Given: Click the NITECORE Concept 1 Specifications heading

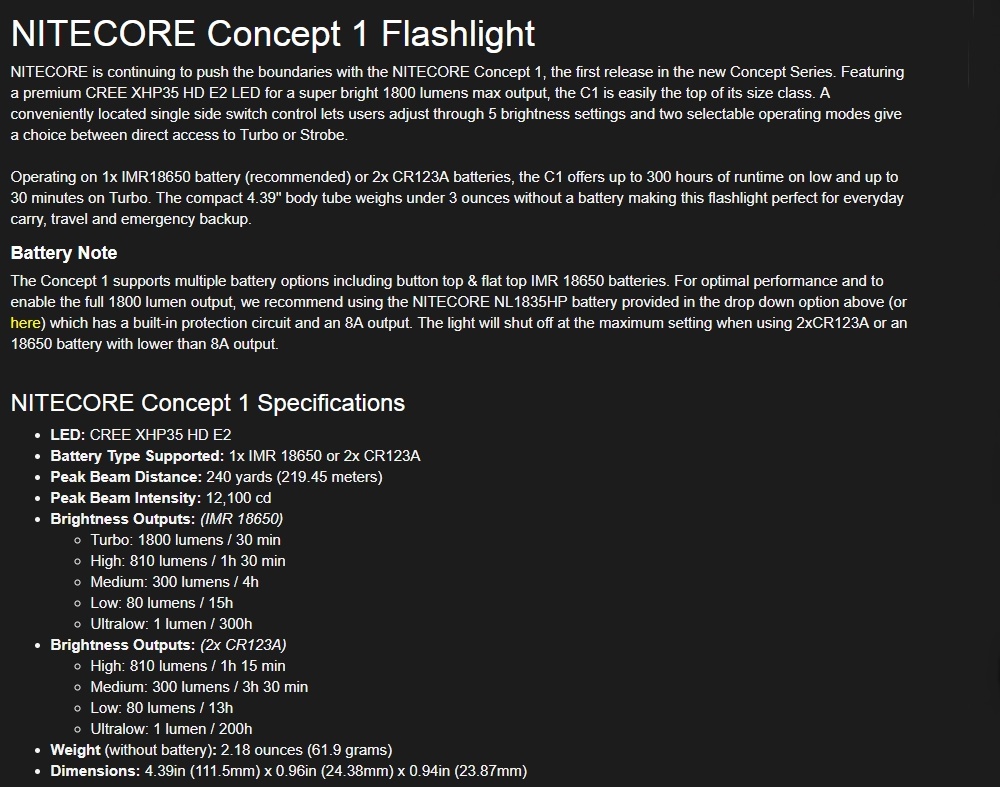Looking at the screenshot, I should tap(208, 403).
